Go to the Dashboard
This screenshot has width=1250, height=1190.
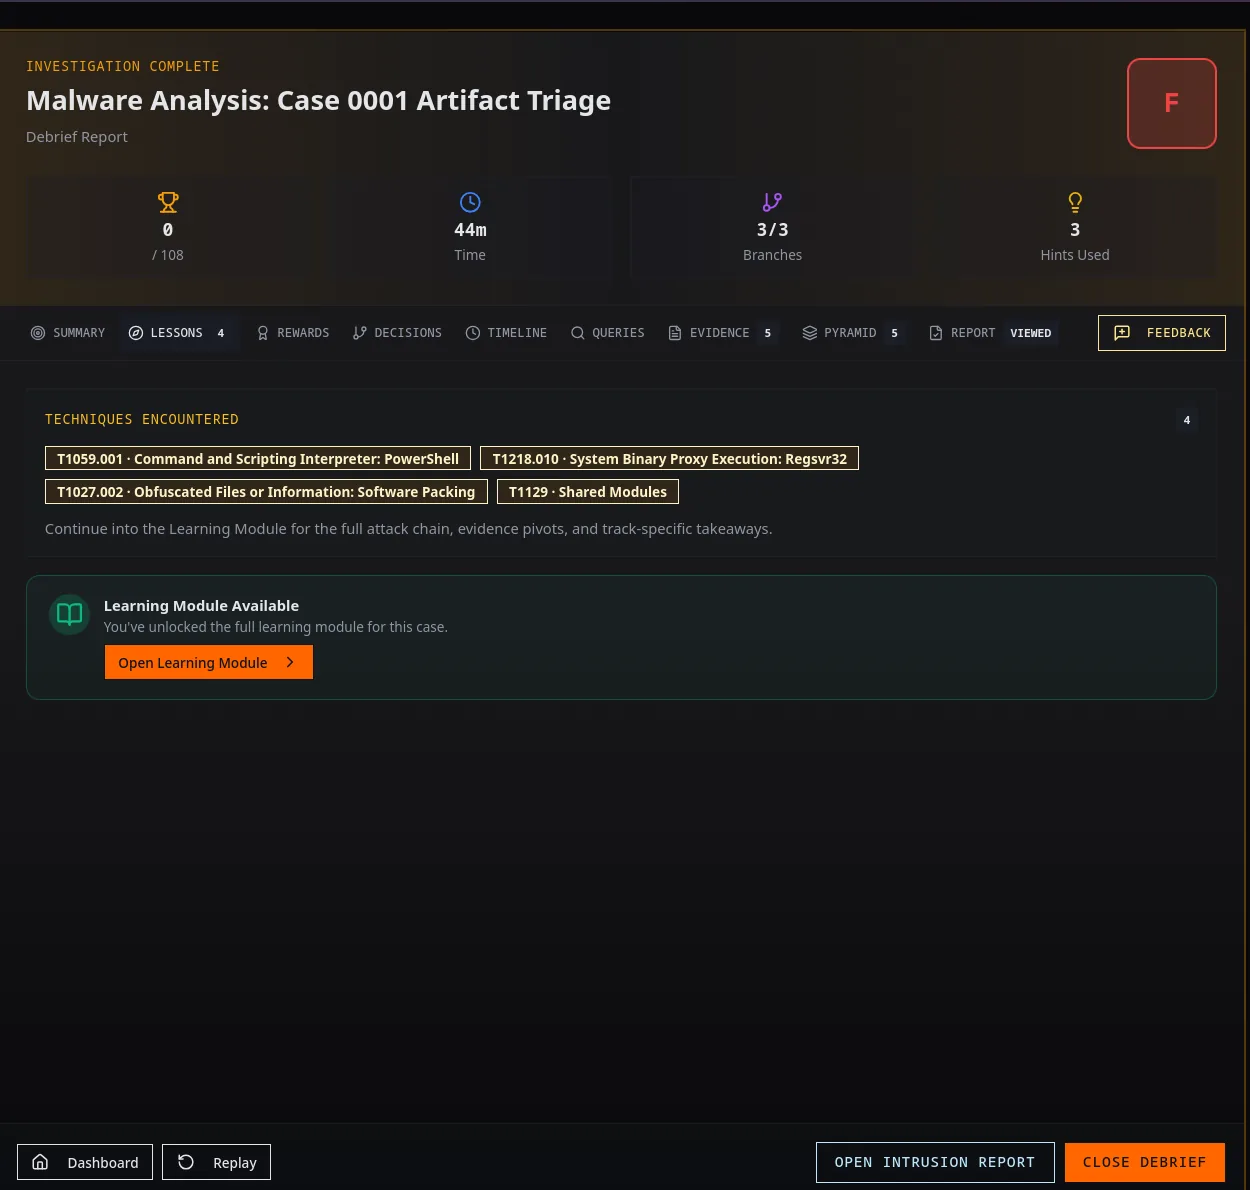85,1162
